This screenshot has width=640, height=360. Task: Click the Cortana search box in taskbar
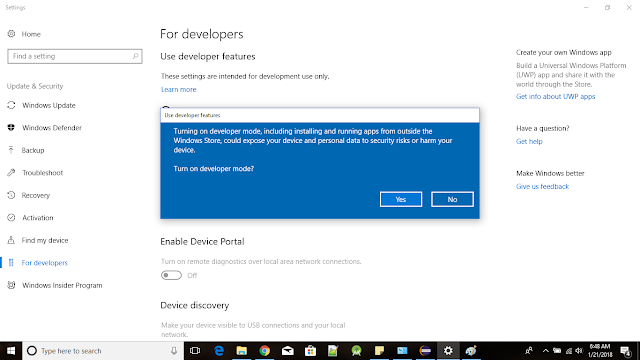coord(103,351)
